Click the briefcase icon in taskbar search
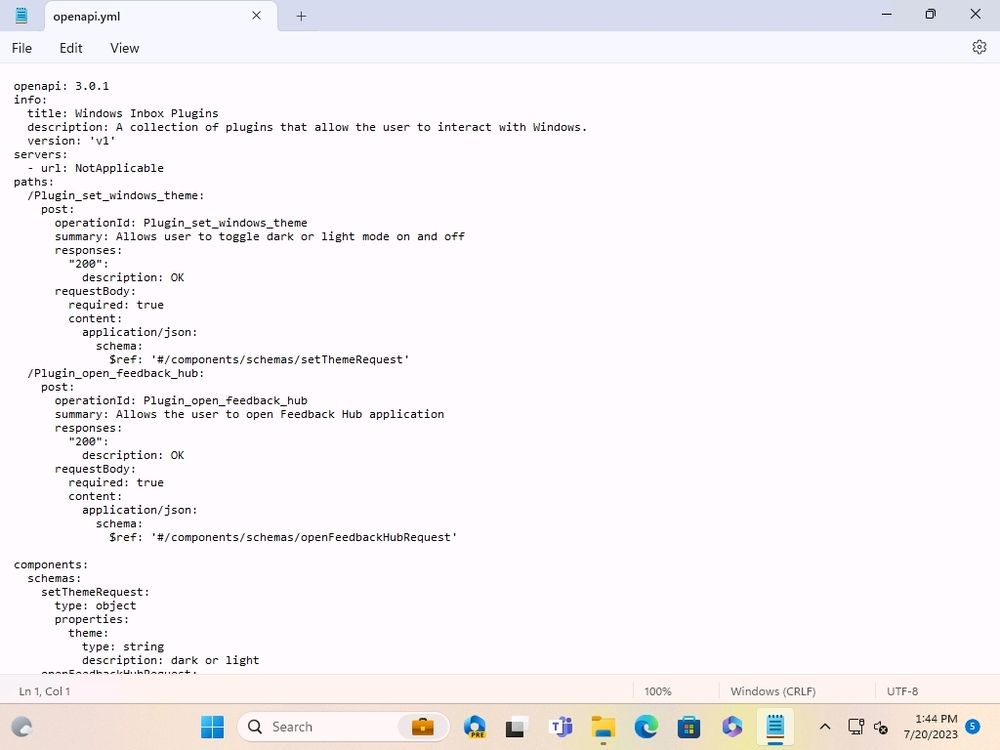Image resolution: width=1000 pixels, height=750 pixels. pos(423,726)
